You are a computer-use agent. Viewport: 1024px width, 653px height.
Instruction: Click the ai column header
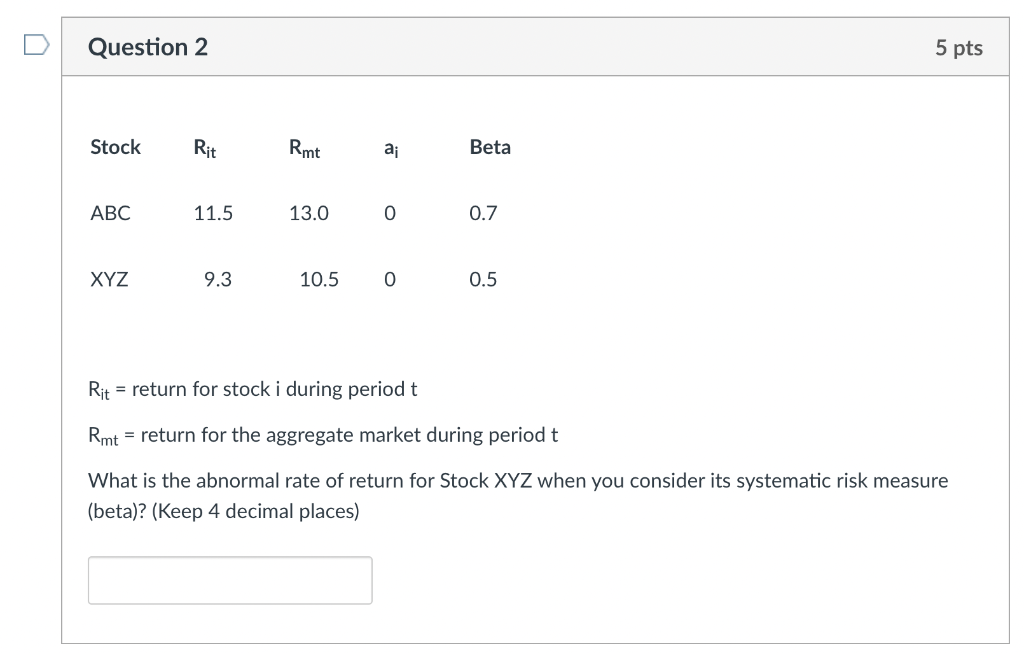click(x=390, y=148)
